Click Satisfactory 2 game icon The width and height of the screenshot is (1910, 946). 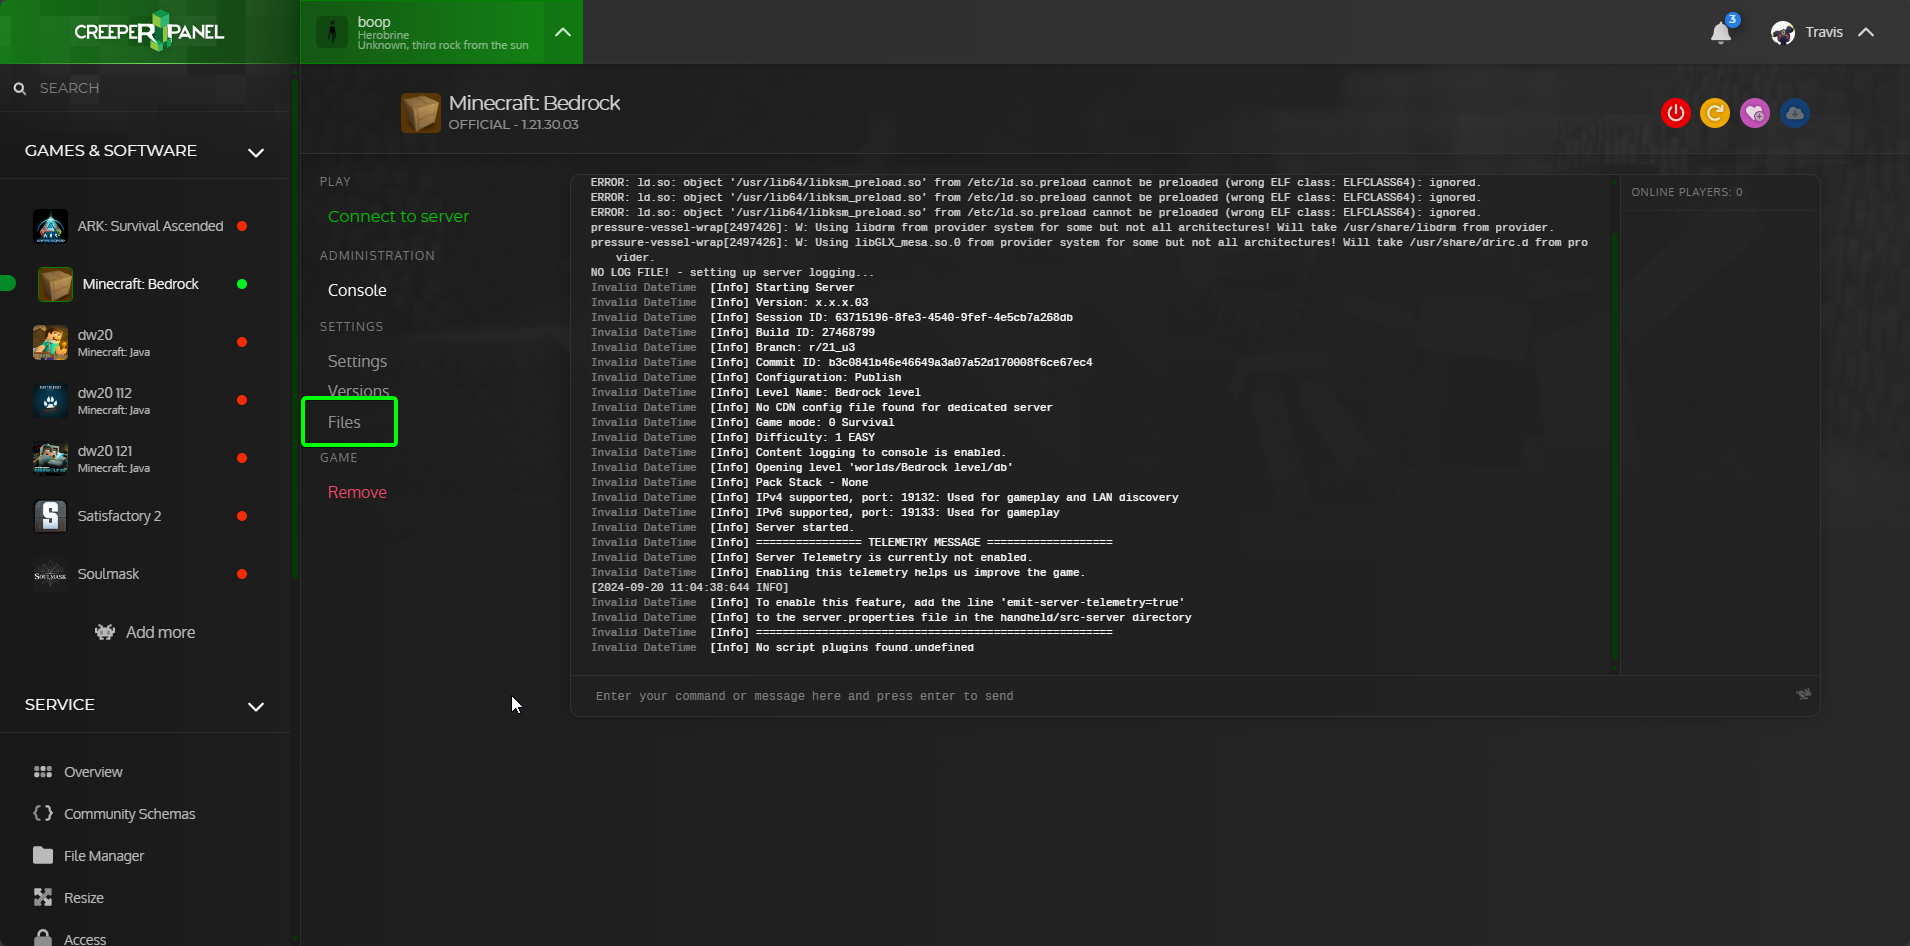(50, 516)
